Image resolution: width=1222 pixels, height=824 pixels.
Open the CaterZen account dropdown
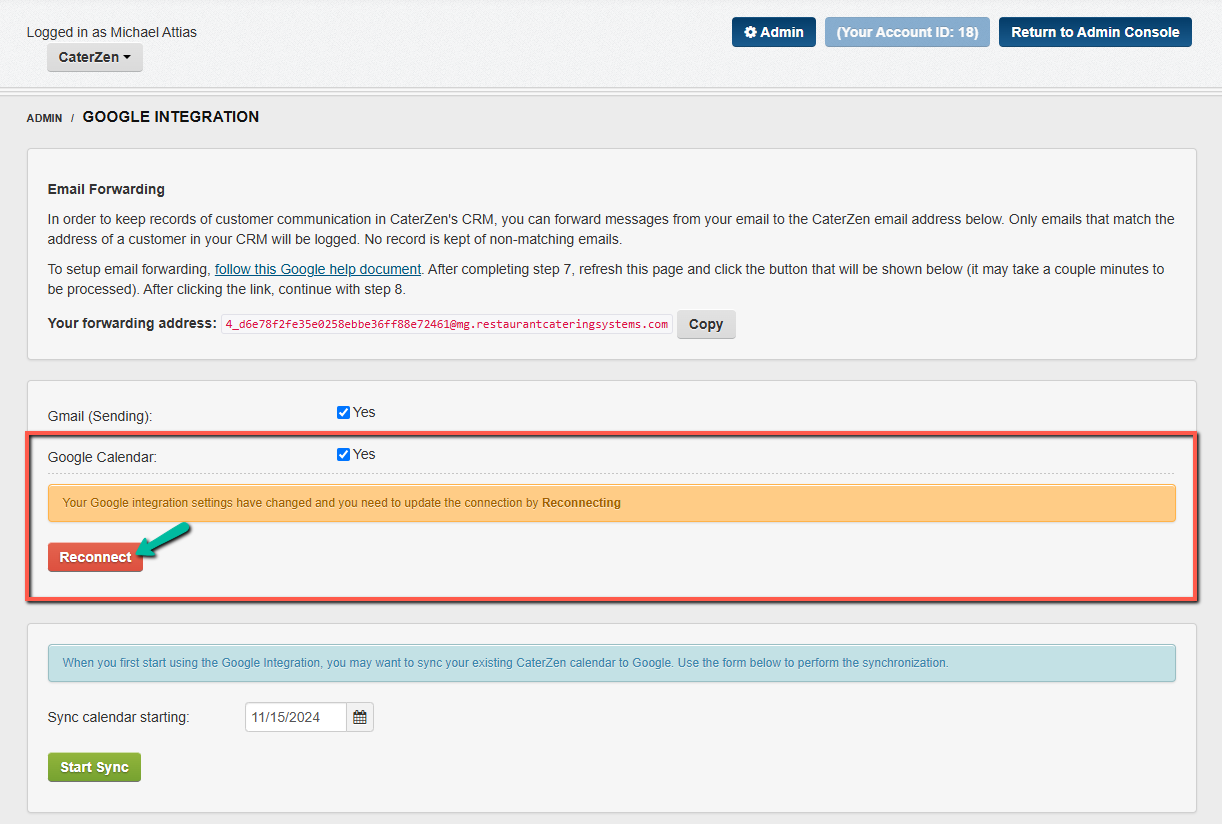point(95,57)
